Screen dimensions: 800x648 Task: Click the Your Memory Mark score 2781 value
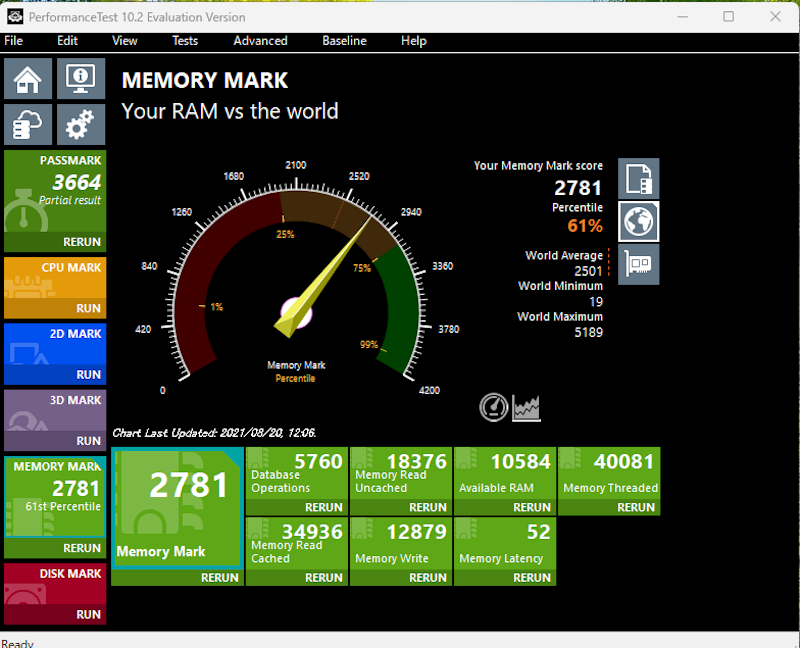click(578, 188)
